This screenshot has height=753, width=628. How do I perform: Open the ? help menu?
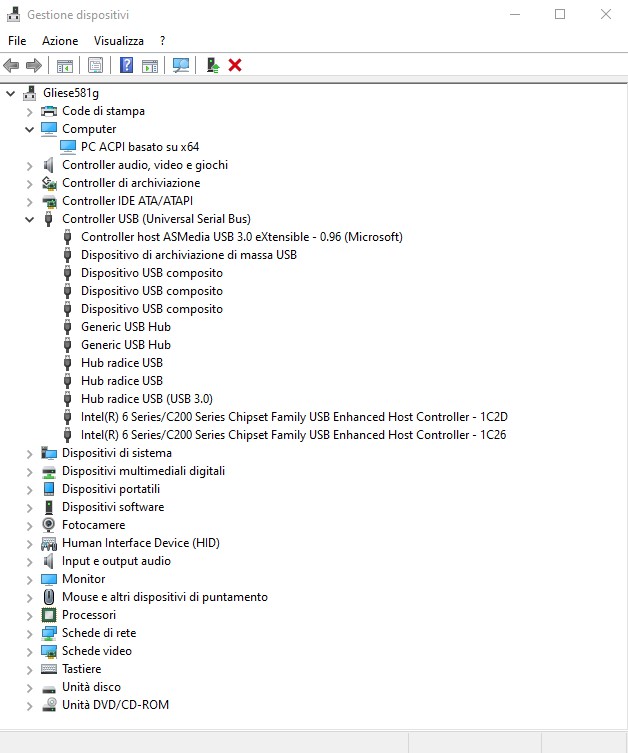(x=163, y=41)
